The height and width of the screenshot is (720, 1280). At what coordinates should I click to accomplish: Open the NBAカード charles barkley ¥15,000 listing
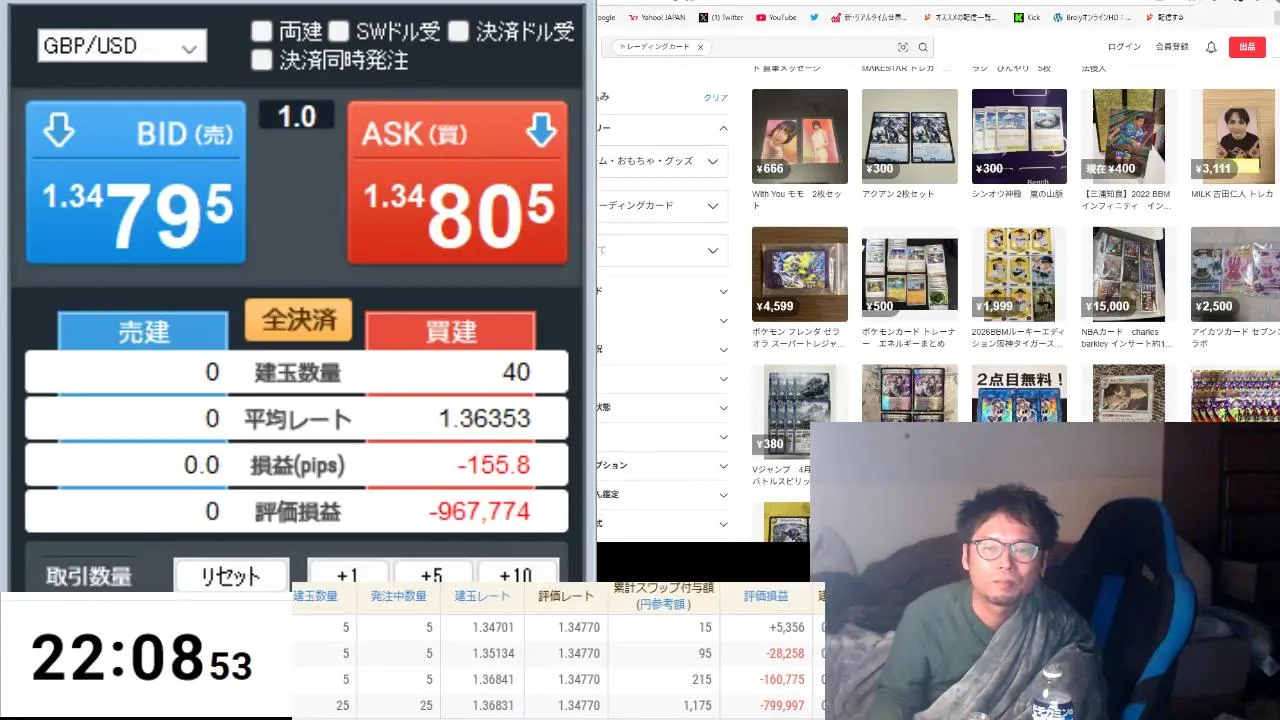click(x=1129, y=288)
